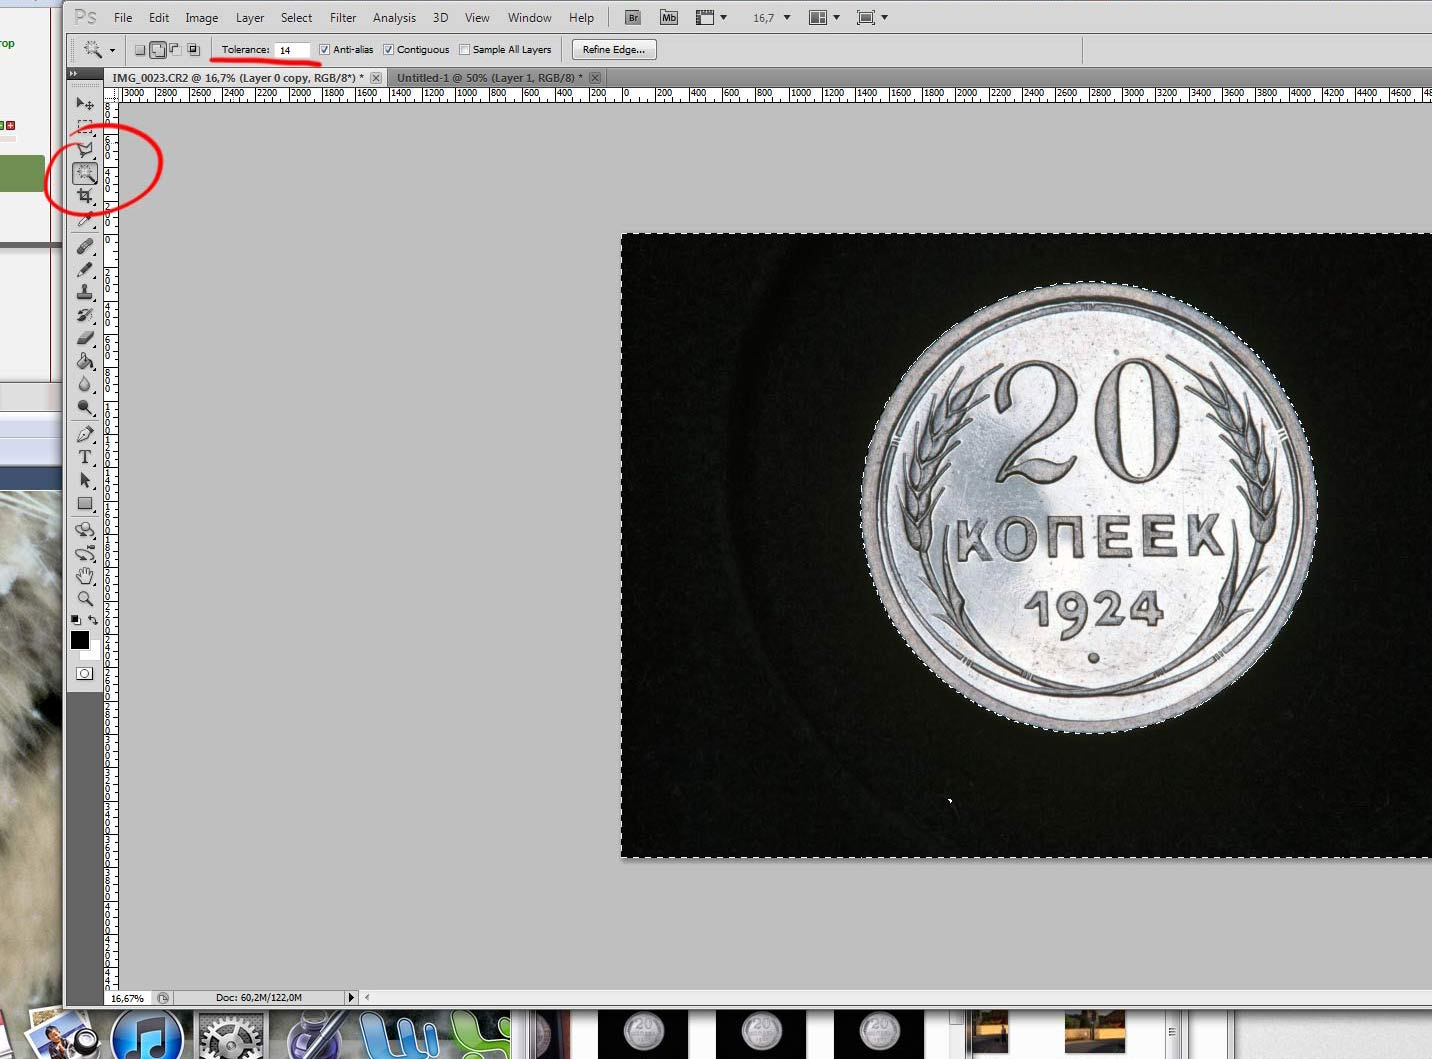Select the Dodge tool
The image size is (1432, 1059).
tap(85, 407)
